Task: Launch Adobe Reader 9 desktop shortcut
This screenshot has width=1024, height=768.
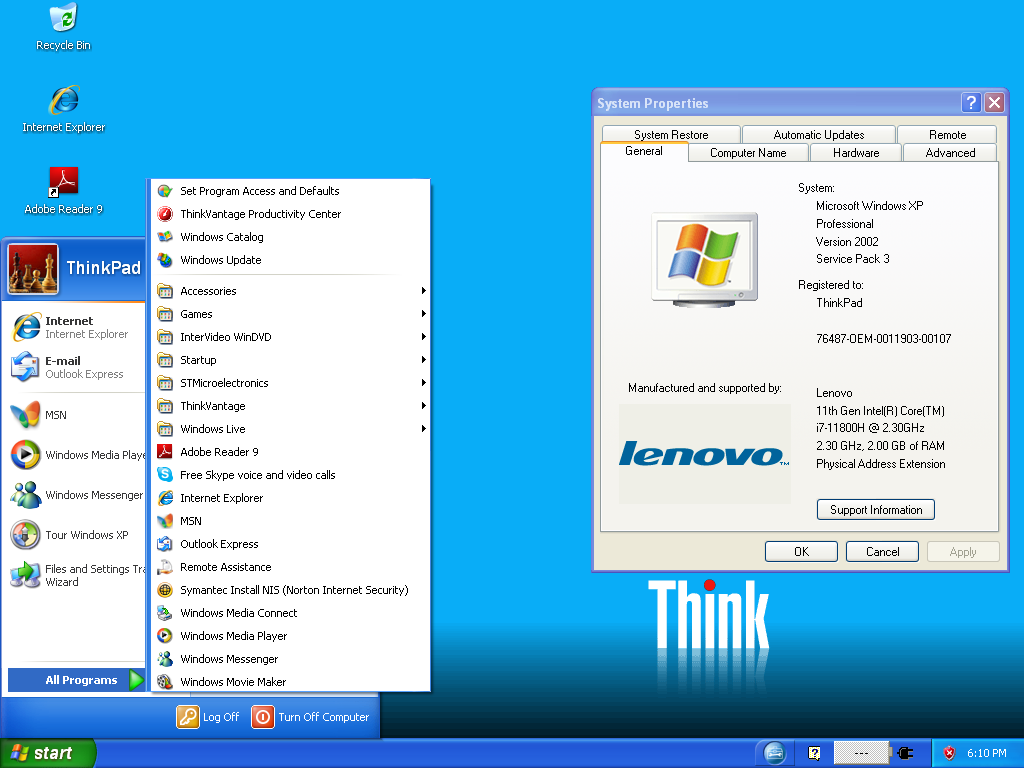Action: point(63,182)
